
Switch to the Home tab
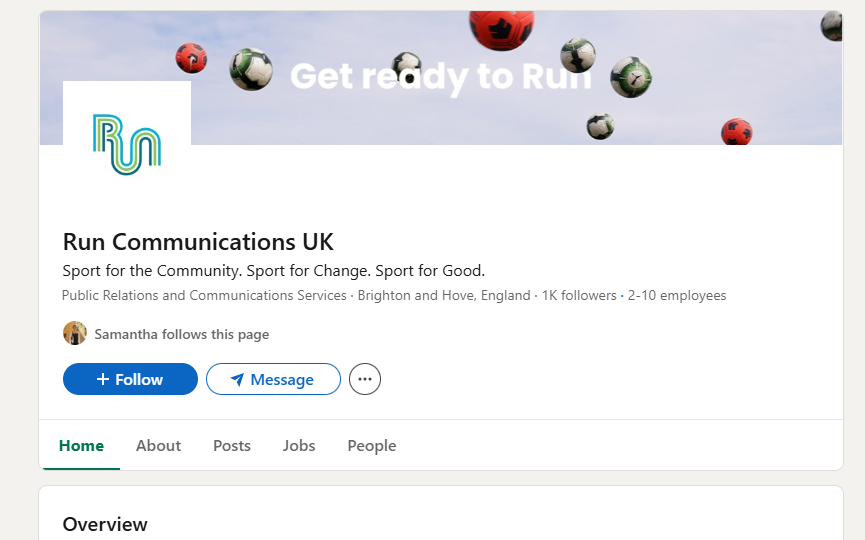click(81, 446)
